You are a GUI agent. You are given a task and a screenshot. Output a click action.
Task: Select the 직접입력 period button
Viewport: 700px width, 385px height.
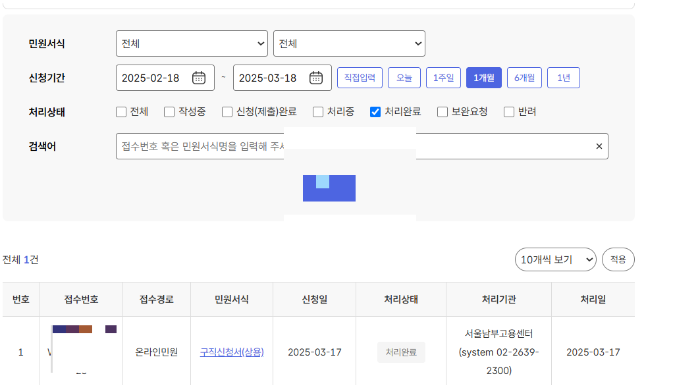click(360, 78)
